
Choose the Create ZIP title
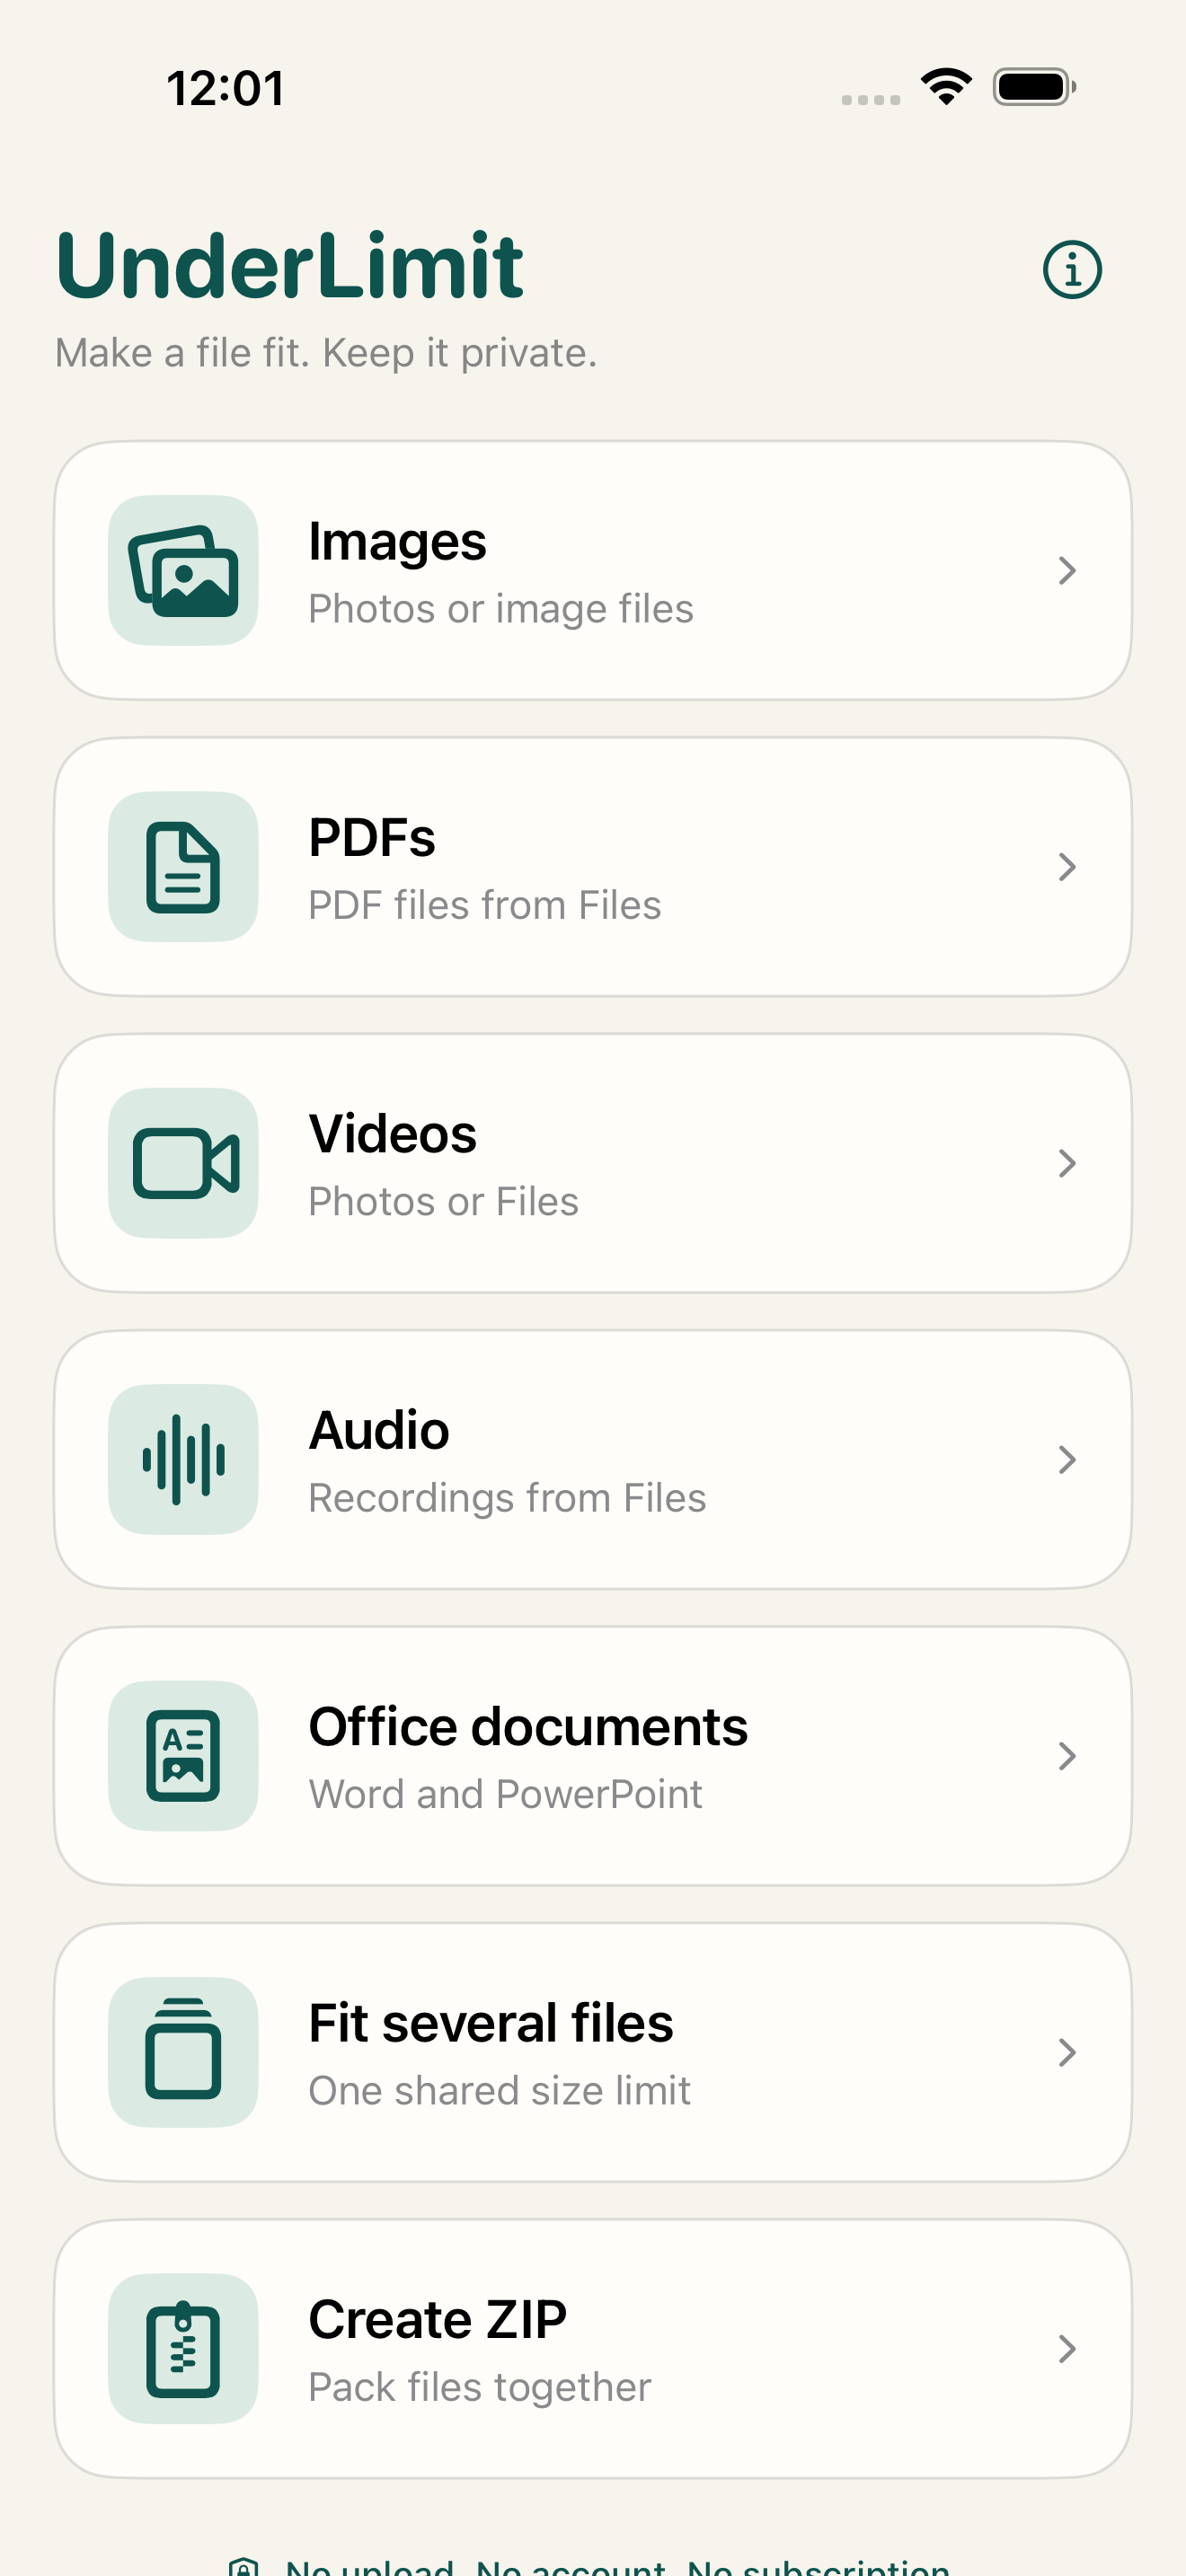point(437,2319)
